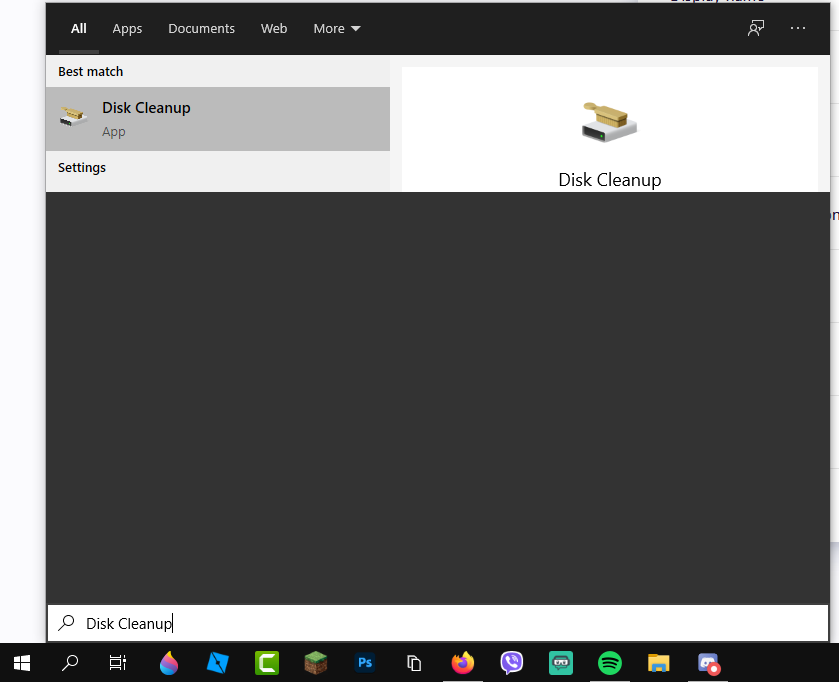Open Spotify from the taskbar
This screenshot has width=839, height=682.
pyautogui.click(x=609, y=663)
